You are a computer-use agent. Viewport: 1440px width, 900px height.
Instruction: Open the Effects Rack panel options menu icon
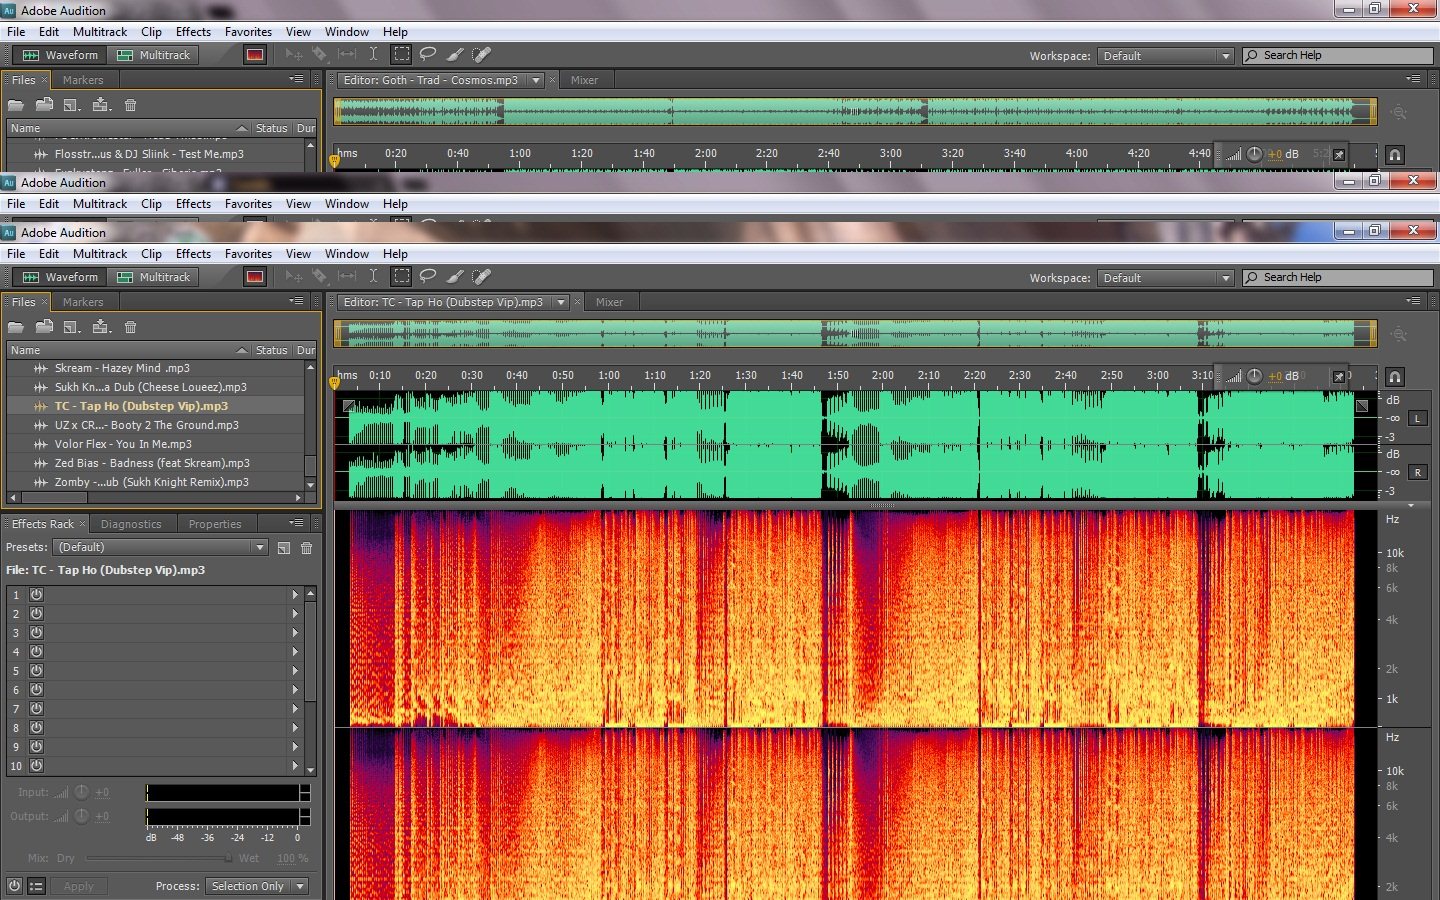click(x=297, y=523)
